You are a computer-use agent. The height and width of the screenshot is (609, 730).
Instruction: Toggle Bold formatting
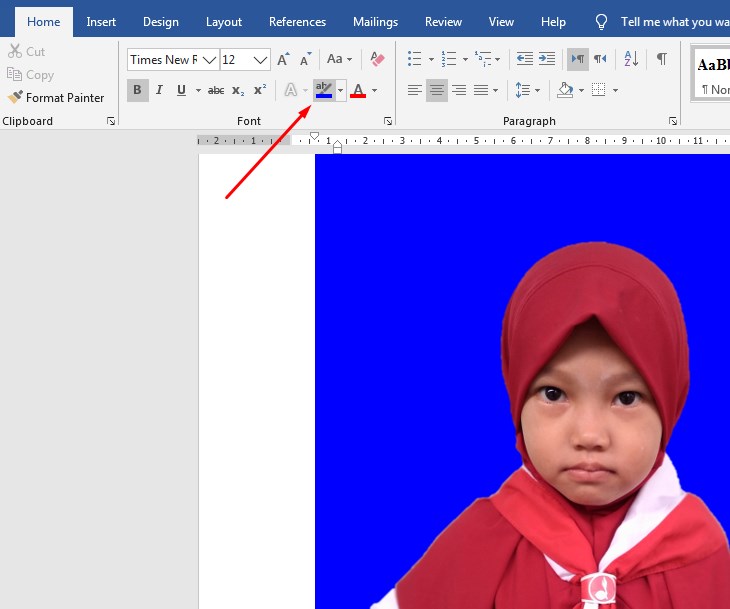coord(138,90)
